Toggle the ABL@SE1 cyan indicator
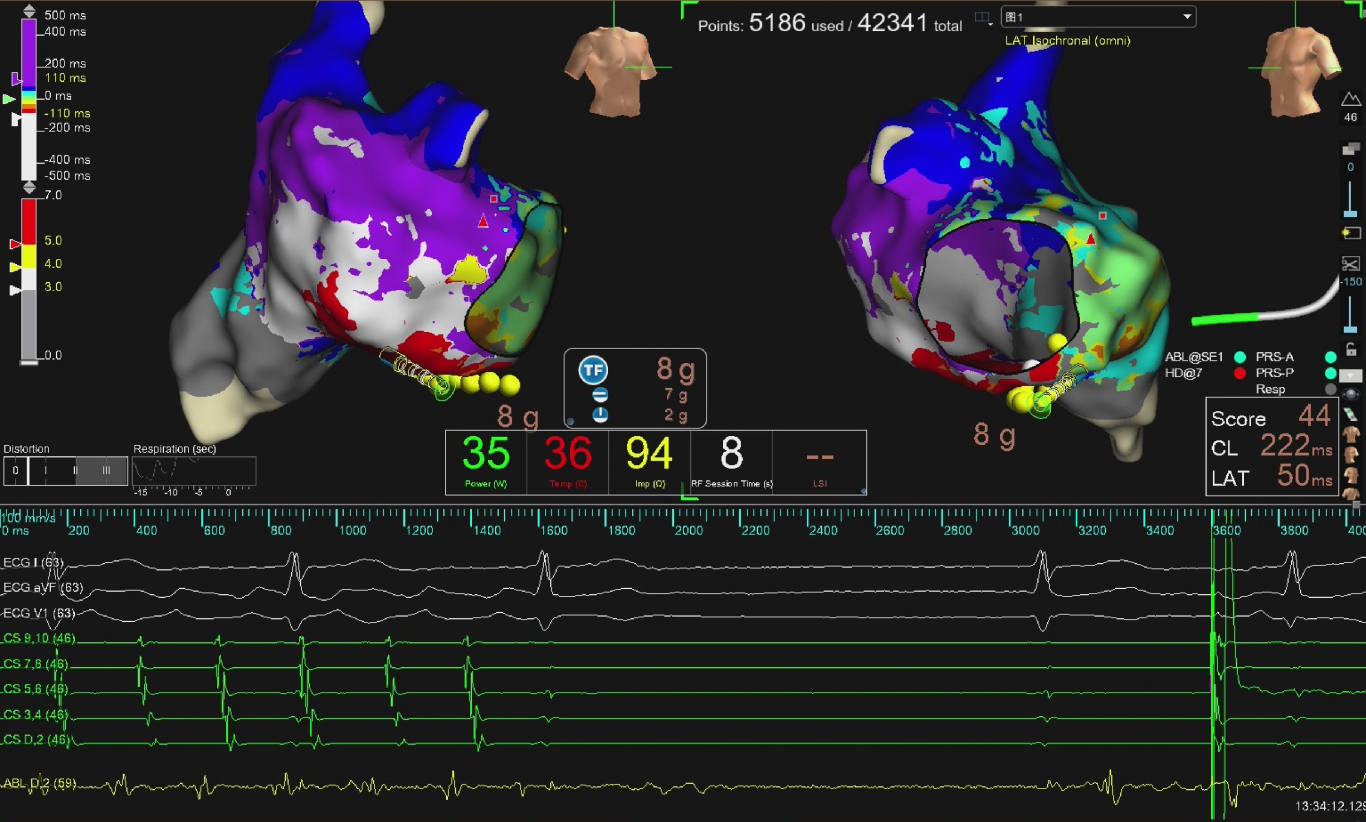 point(1240,357)
